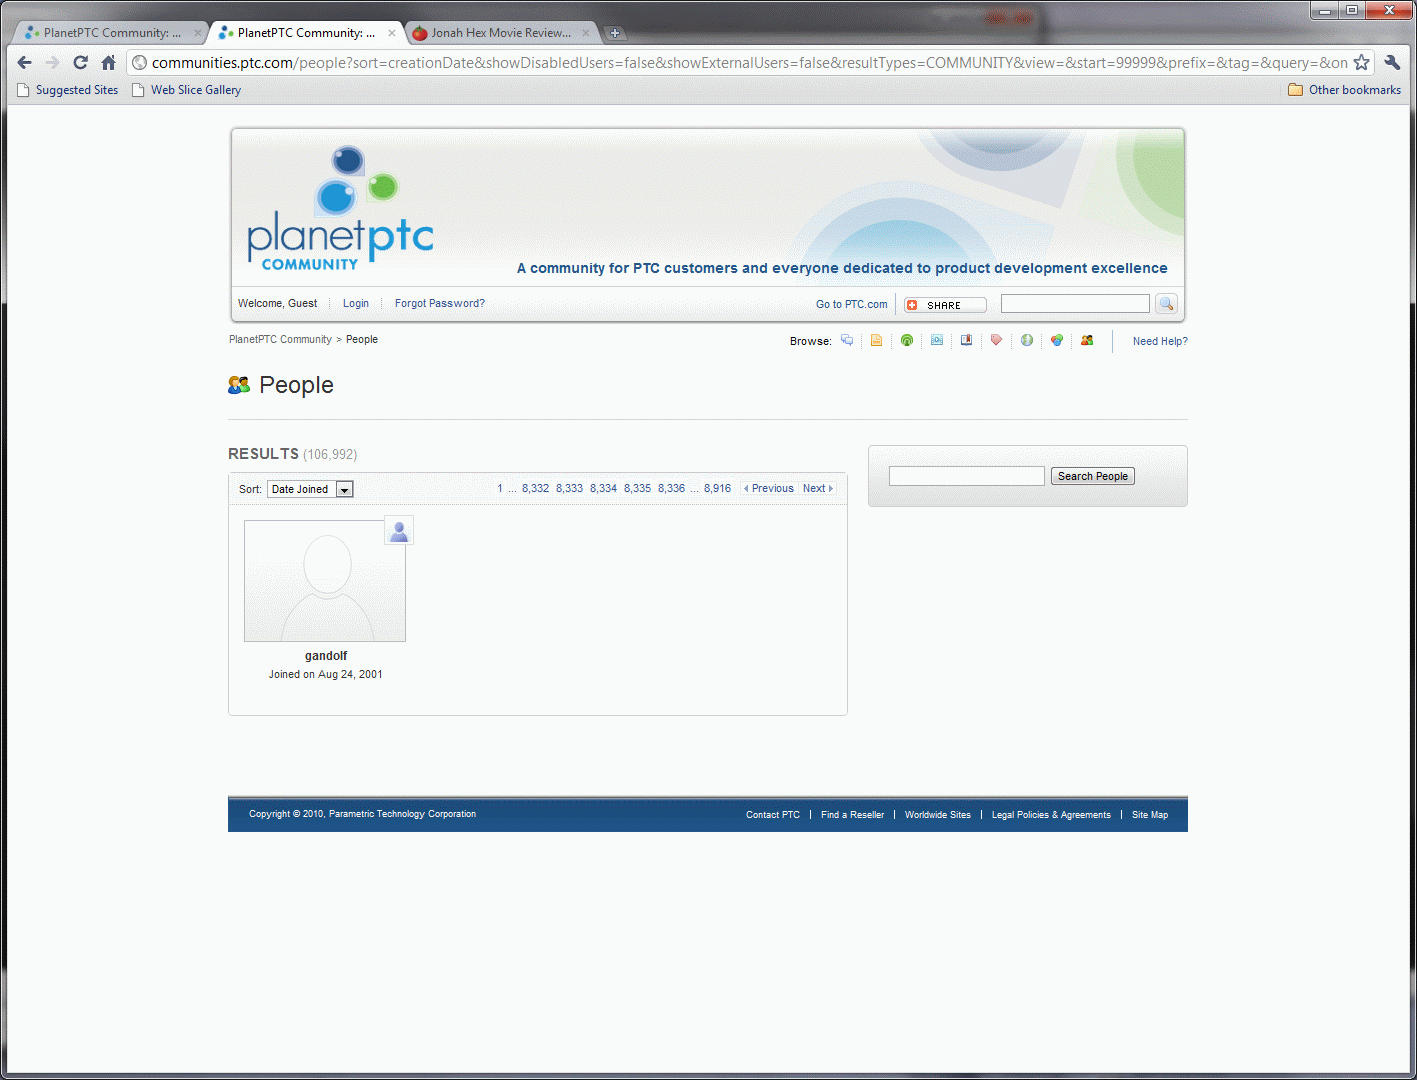Open the people browse icon
The height and width of the screenshot is (1080, 1417).
(1087, 340)
